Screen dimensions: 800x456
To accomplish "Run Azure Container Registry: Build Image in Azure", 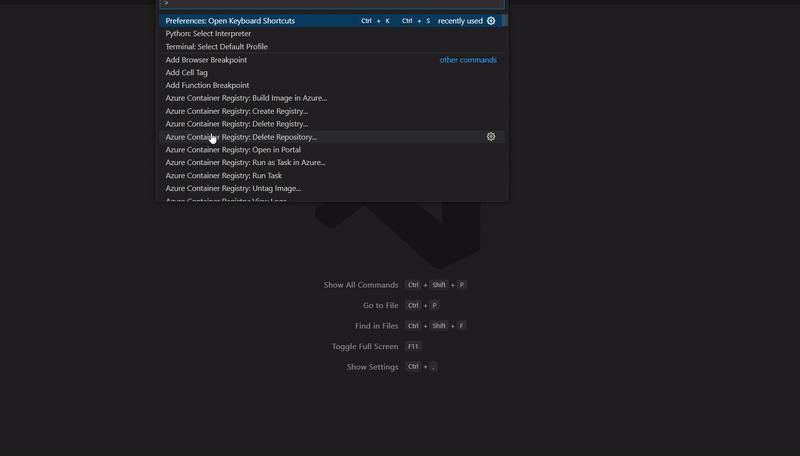I will [x=332, y=98].
